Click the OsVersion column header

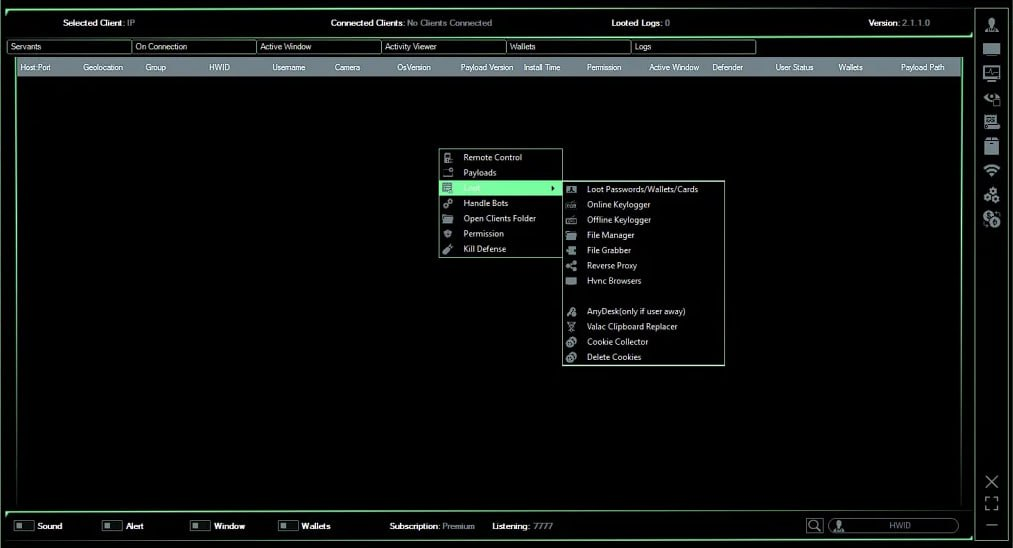[413, 67]
